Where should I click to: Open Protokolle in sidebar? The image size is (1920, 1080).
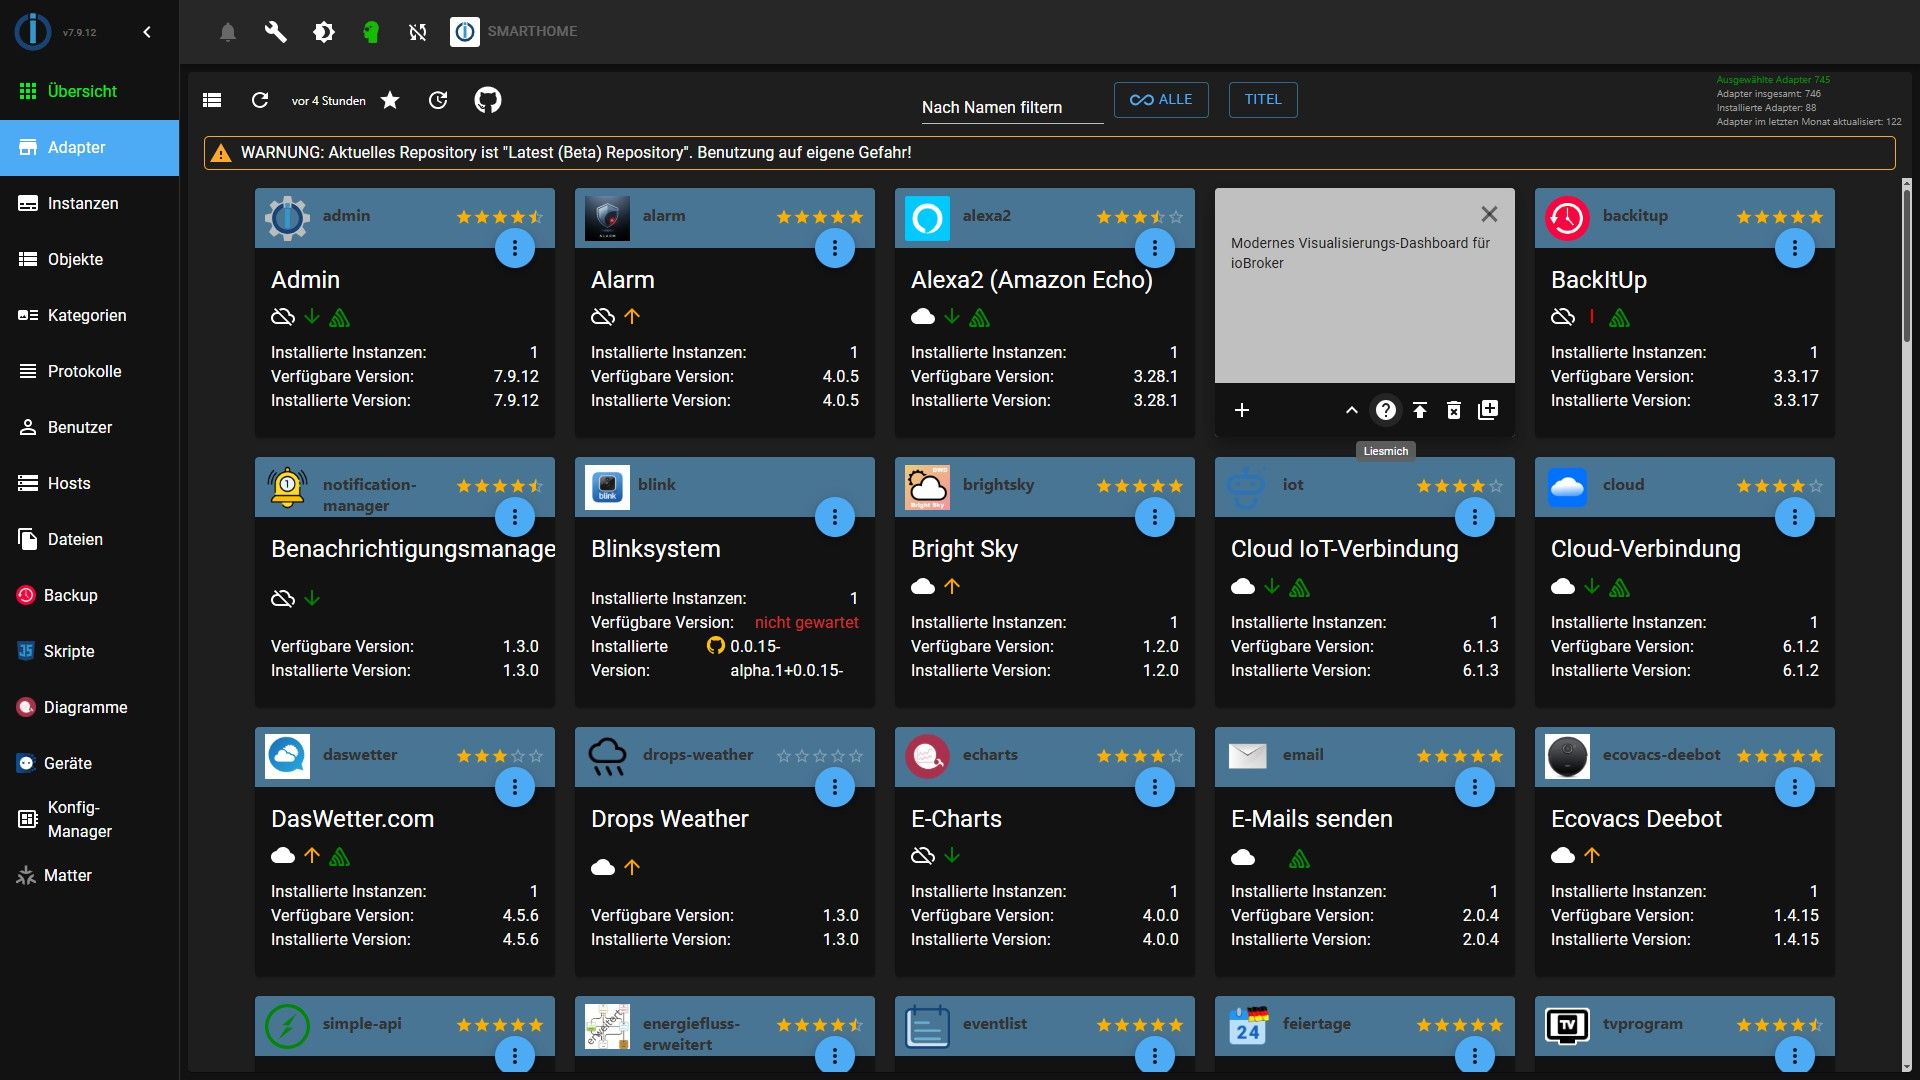tap(90, 371)
